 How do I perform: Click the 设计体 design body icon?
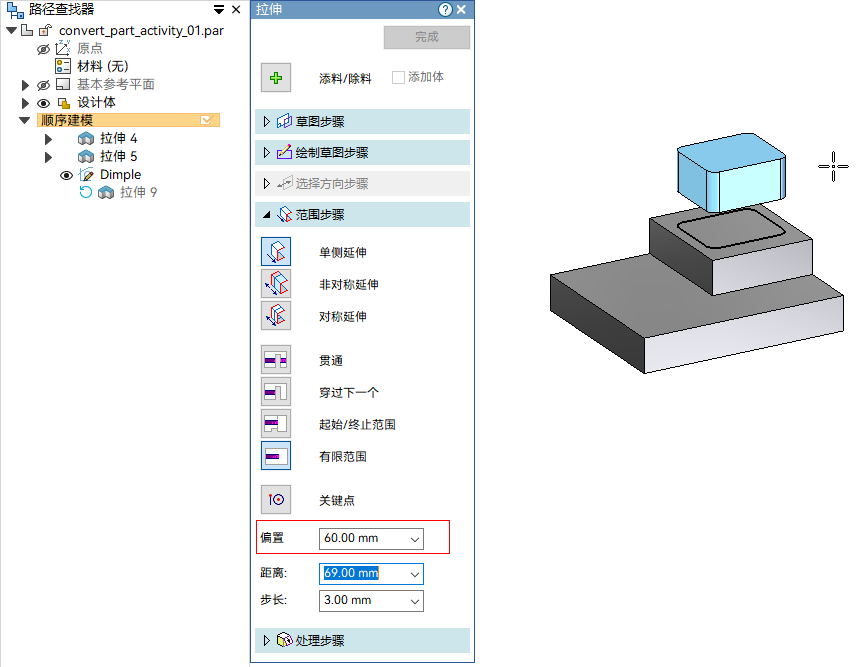[x=64, y=103]
